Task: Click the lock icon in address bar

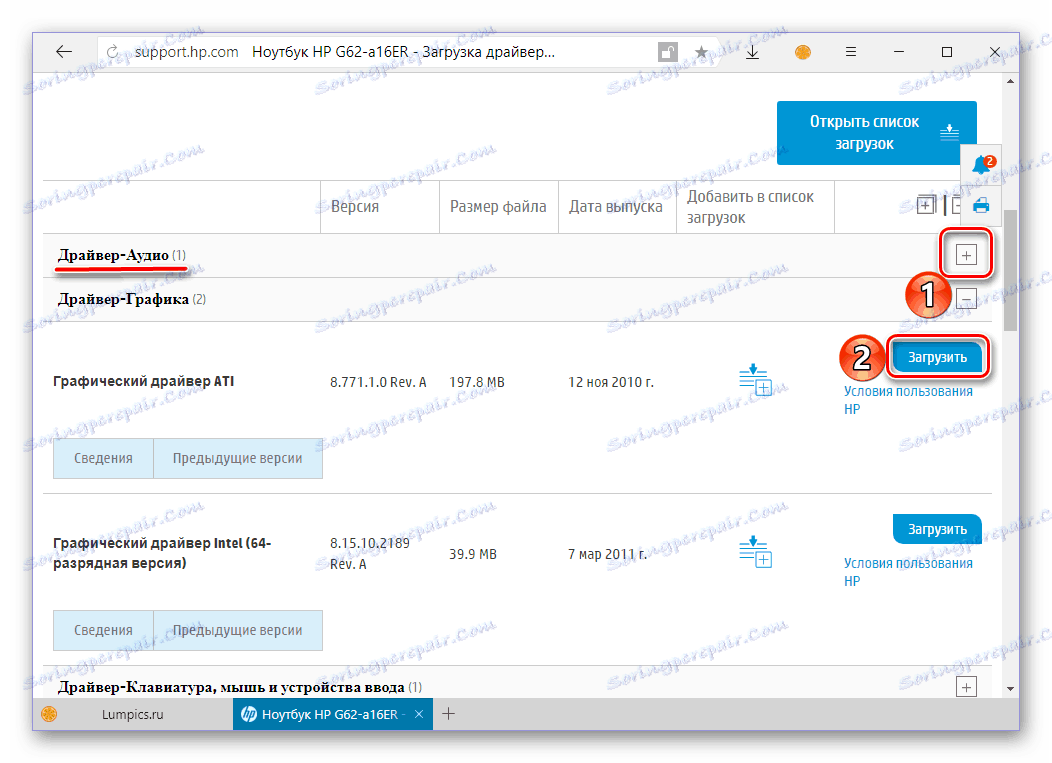Action: tap(668, 52)
